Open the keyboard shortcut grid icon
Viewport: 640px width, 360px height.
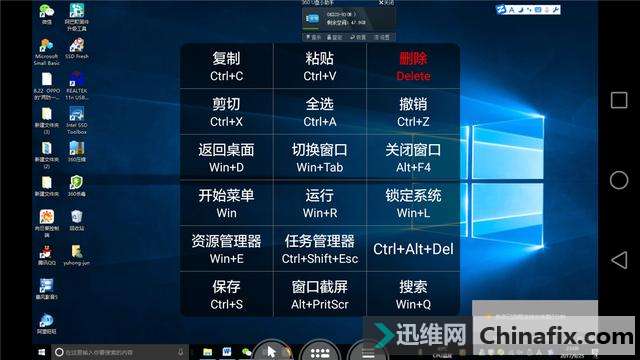point(320,352)
